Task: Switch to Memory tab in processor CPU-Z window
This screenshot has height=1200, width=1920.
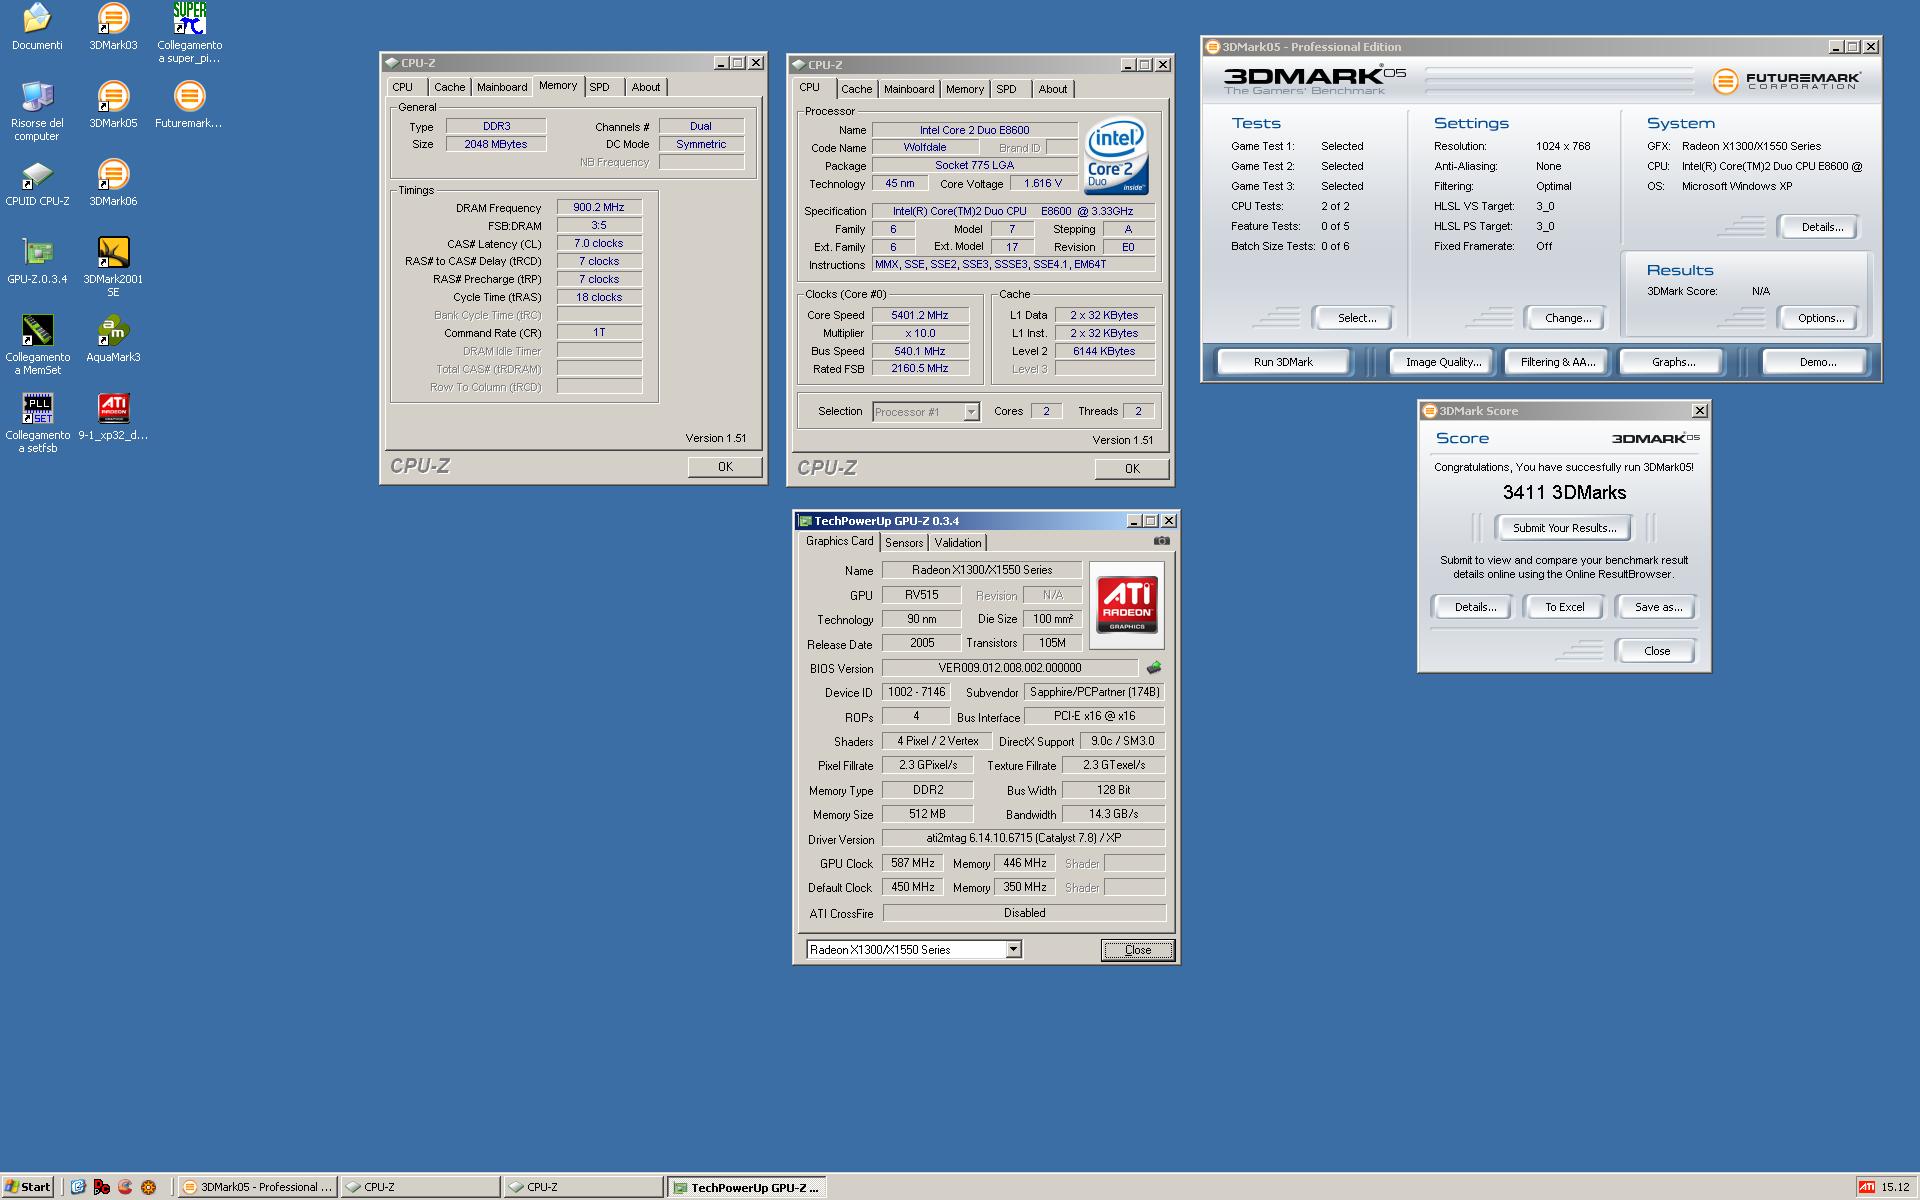Action: [965, 89]
